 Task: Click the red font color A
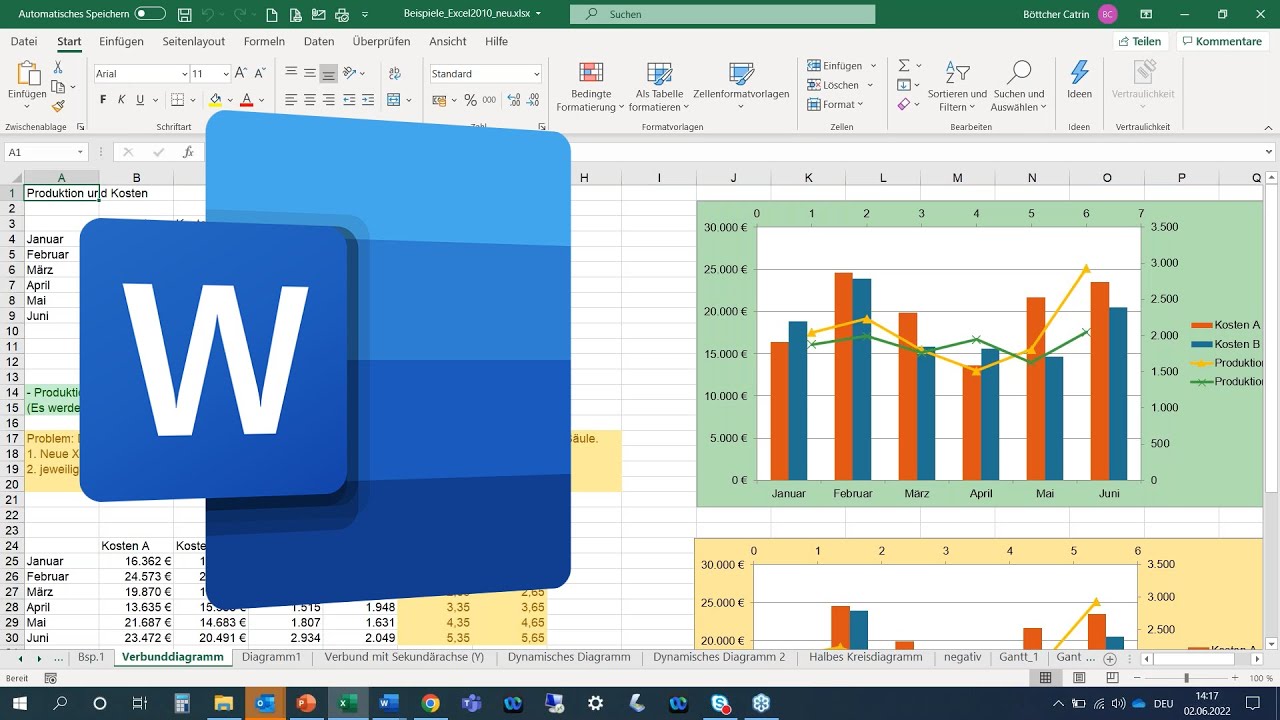point(245,100)
